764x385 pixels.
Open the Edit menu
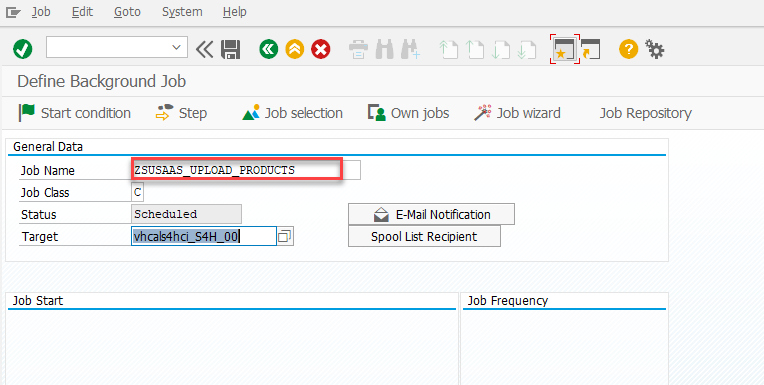[82, 12]
